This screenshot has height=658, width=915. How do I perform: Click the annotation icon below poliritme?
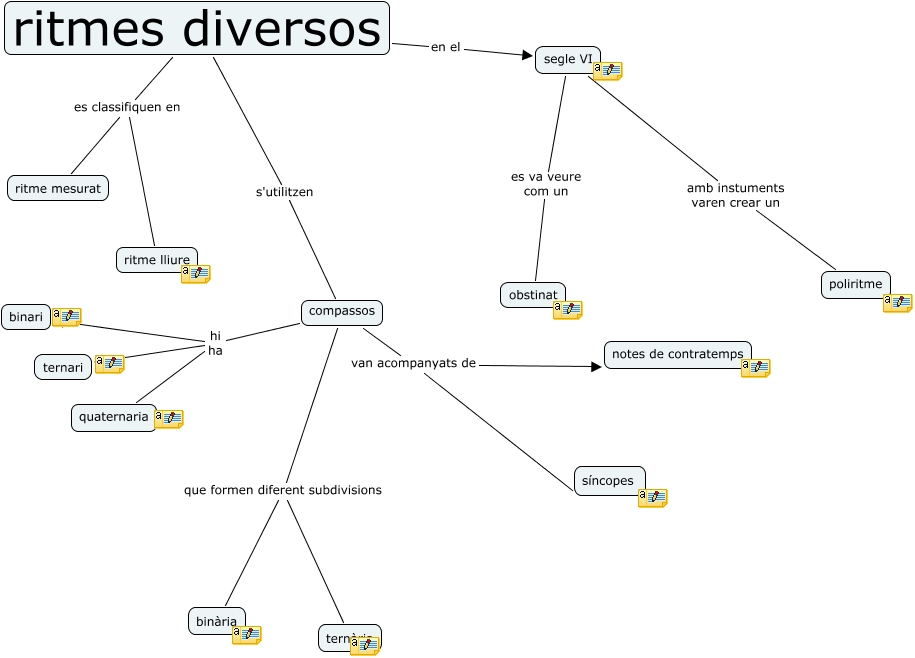[897, 303]
